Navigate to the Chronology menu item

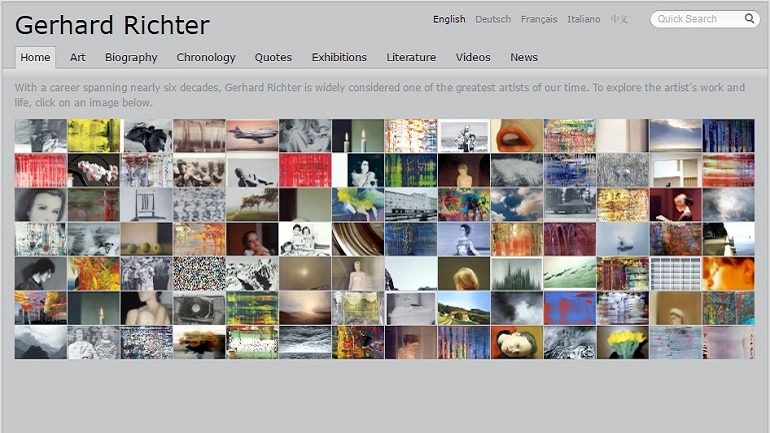[206, 57]
